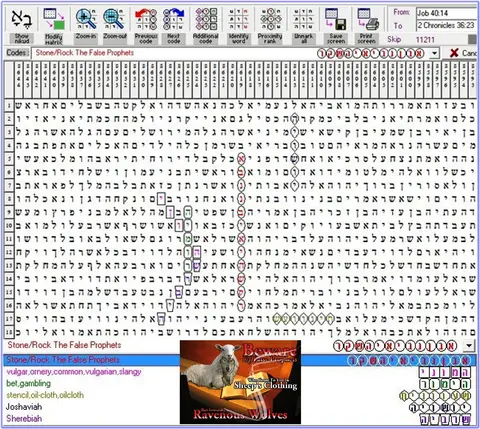Click the Print screen icon
Image resolution: width=480 pixels, height=429 pixels.
click(367, 19)
